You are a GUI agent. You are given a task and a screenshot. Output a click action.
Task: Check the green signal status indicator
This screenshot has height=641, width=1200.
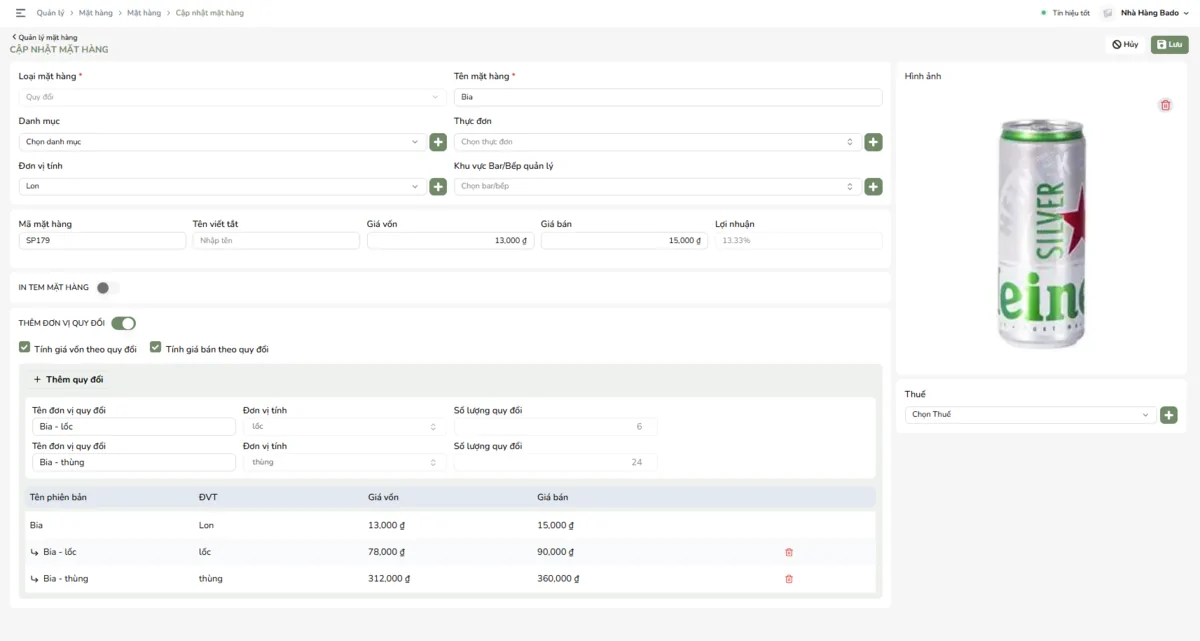1044,13
